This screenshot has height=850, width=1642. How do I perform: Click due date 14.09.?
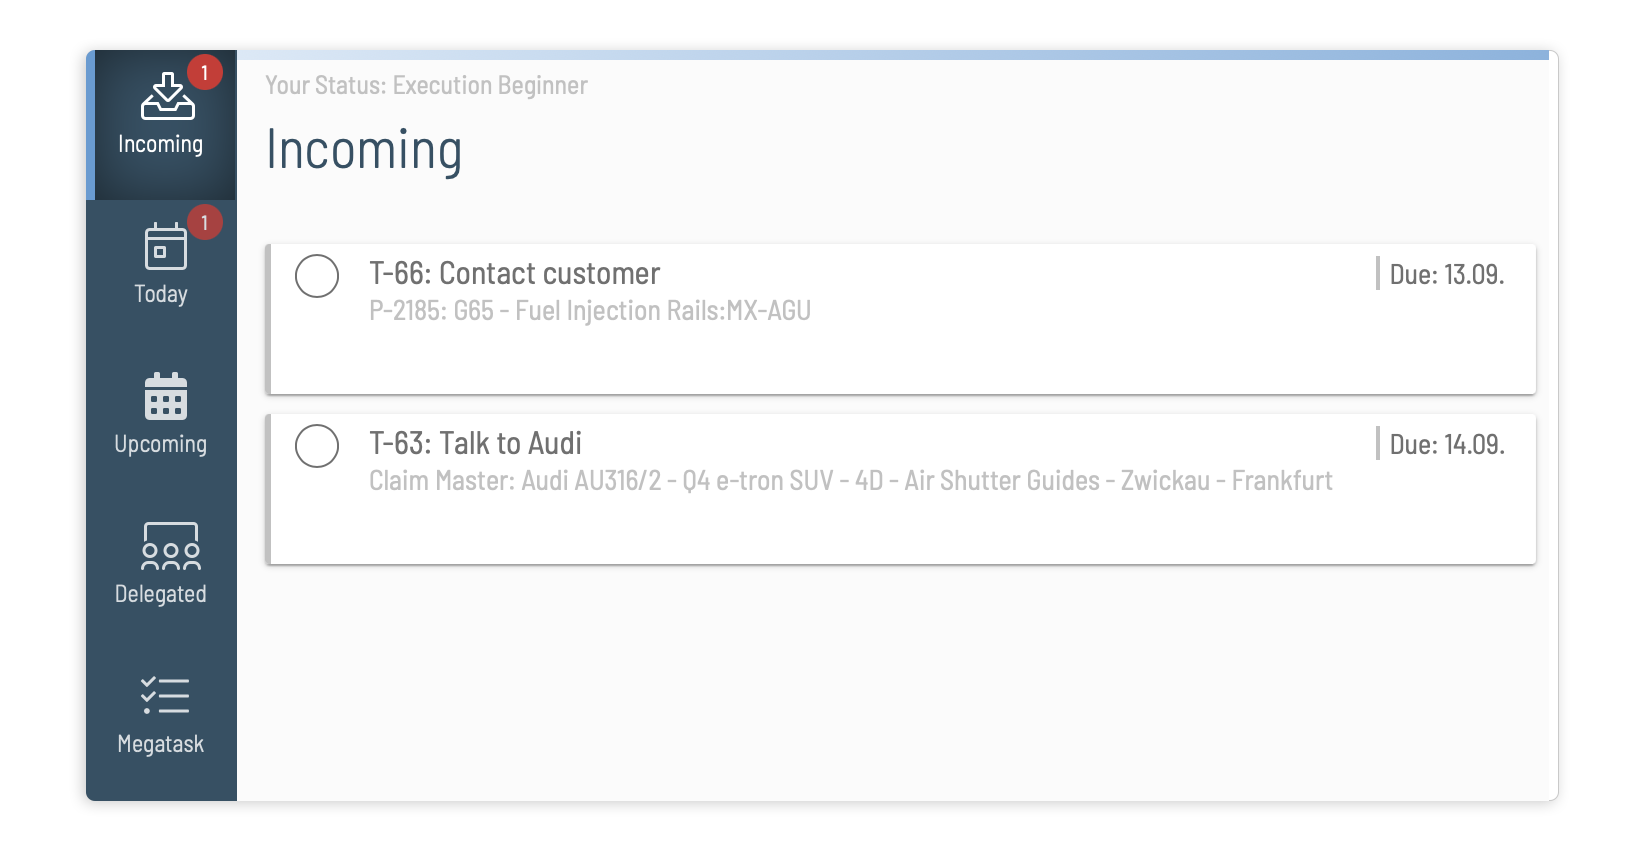(x=1447, y=445)
